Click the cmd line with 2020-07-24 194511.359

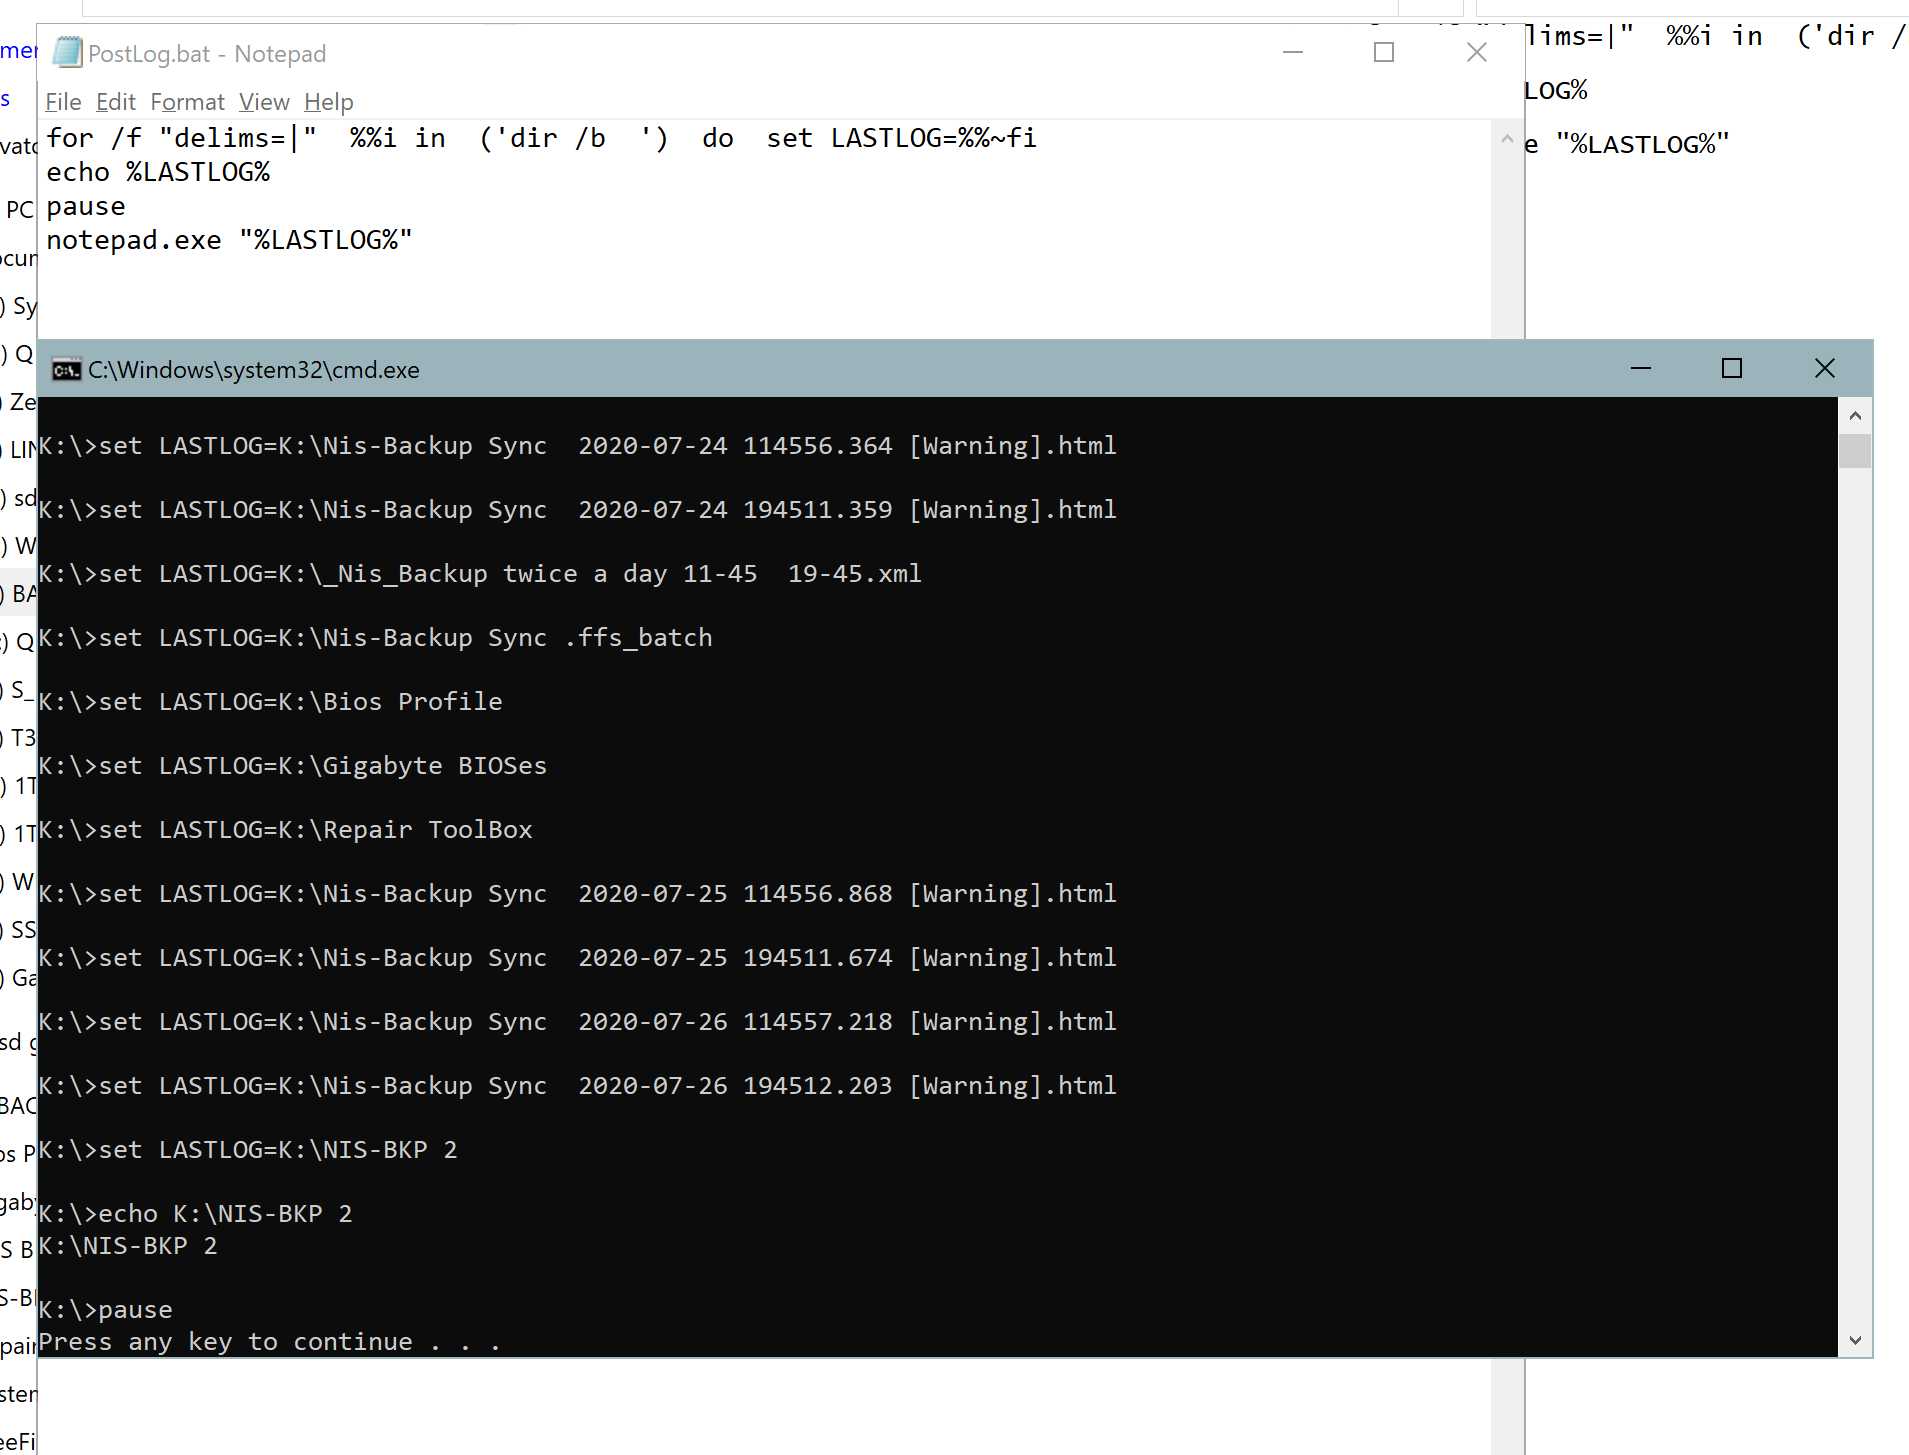click(x=577, y=510)
